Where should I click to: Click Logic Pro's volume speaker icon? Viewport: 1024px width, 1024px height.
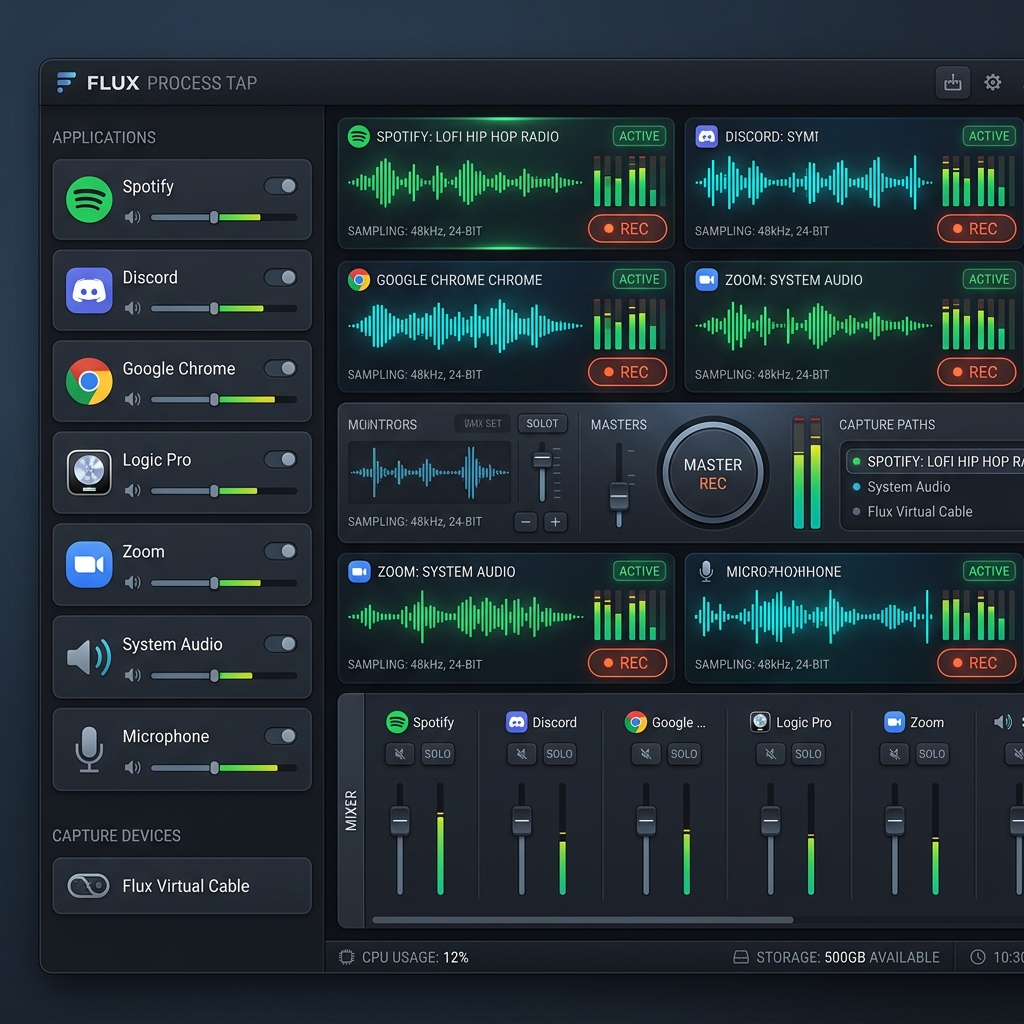coord(133,490)
